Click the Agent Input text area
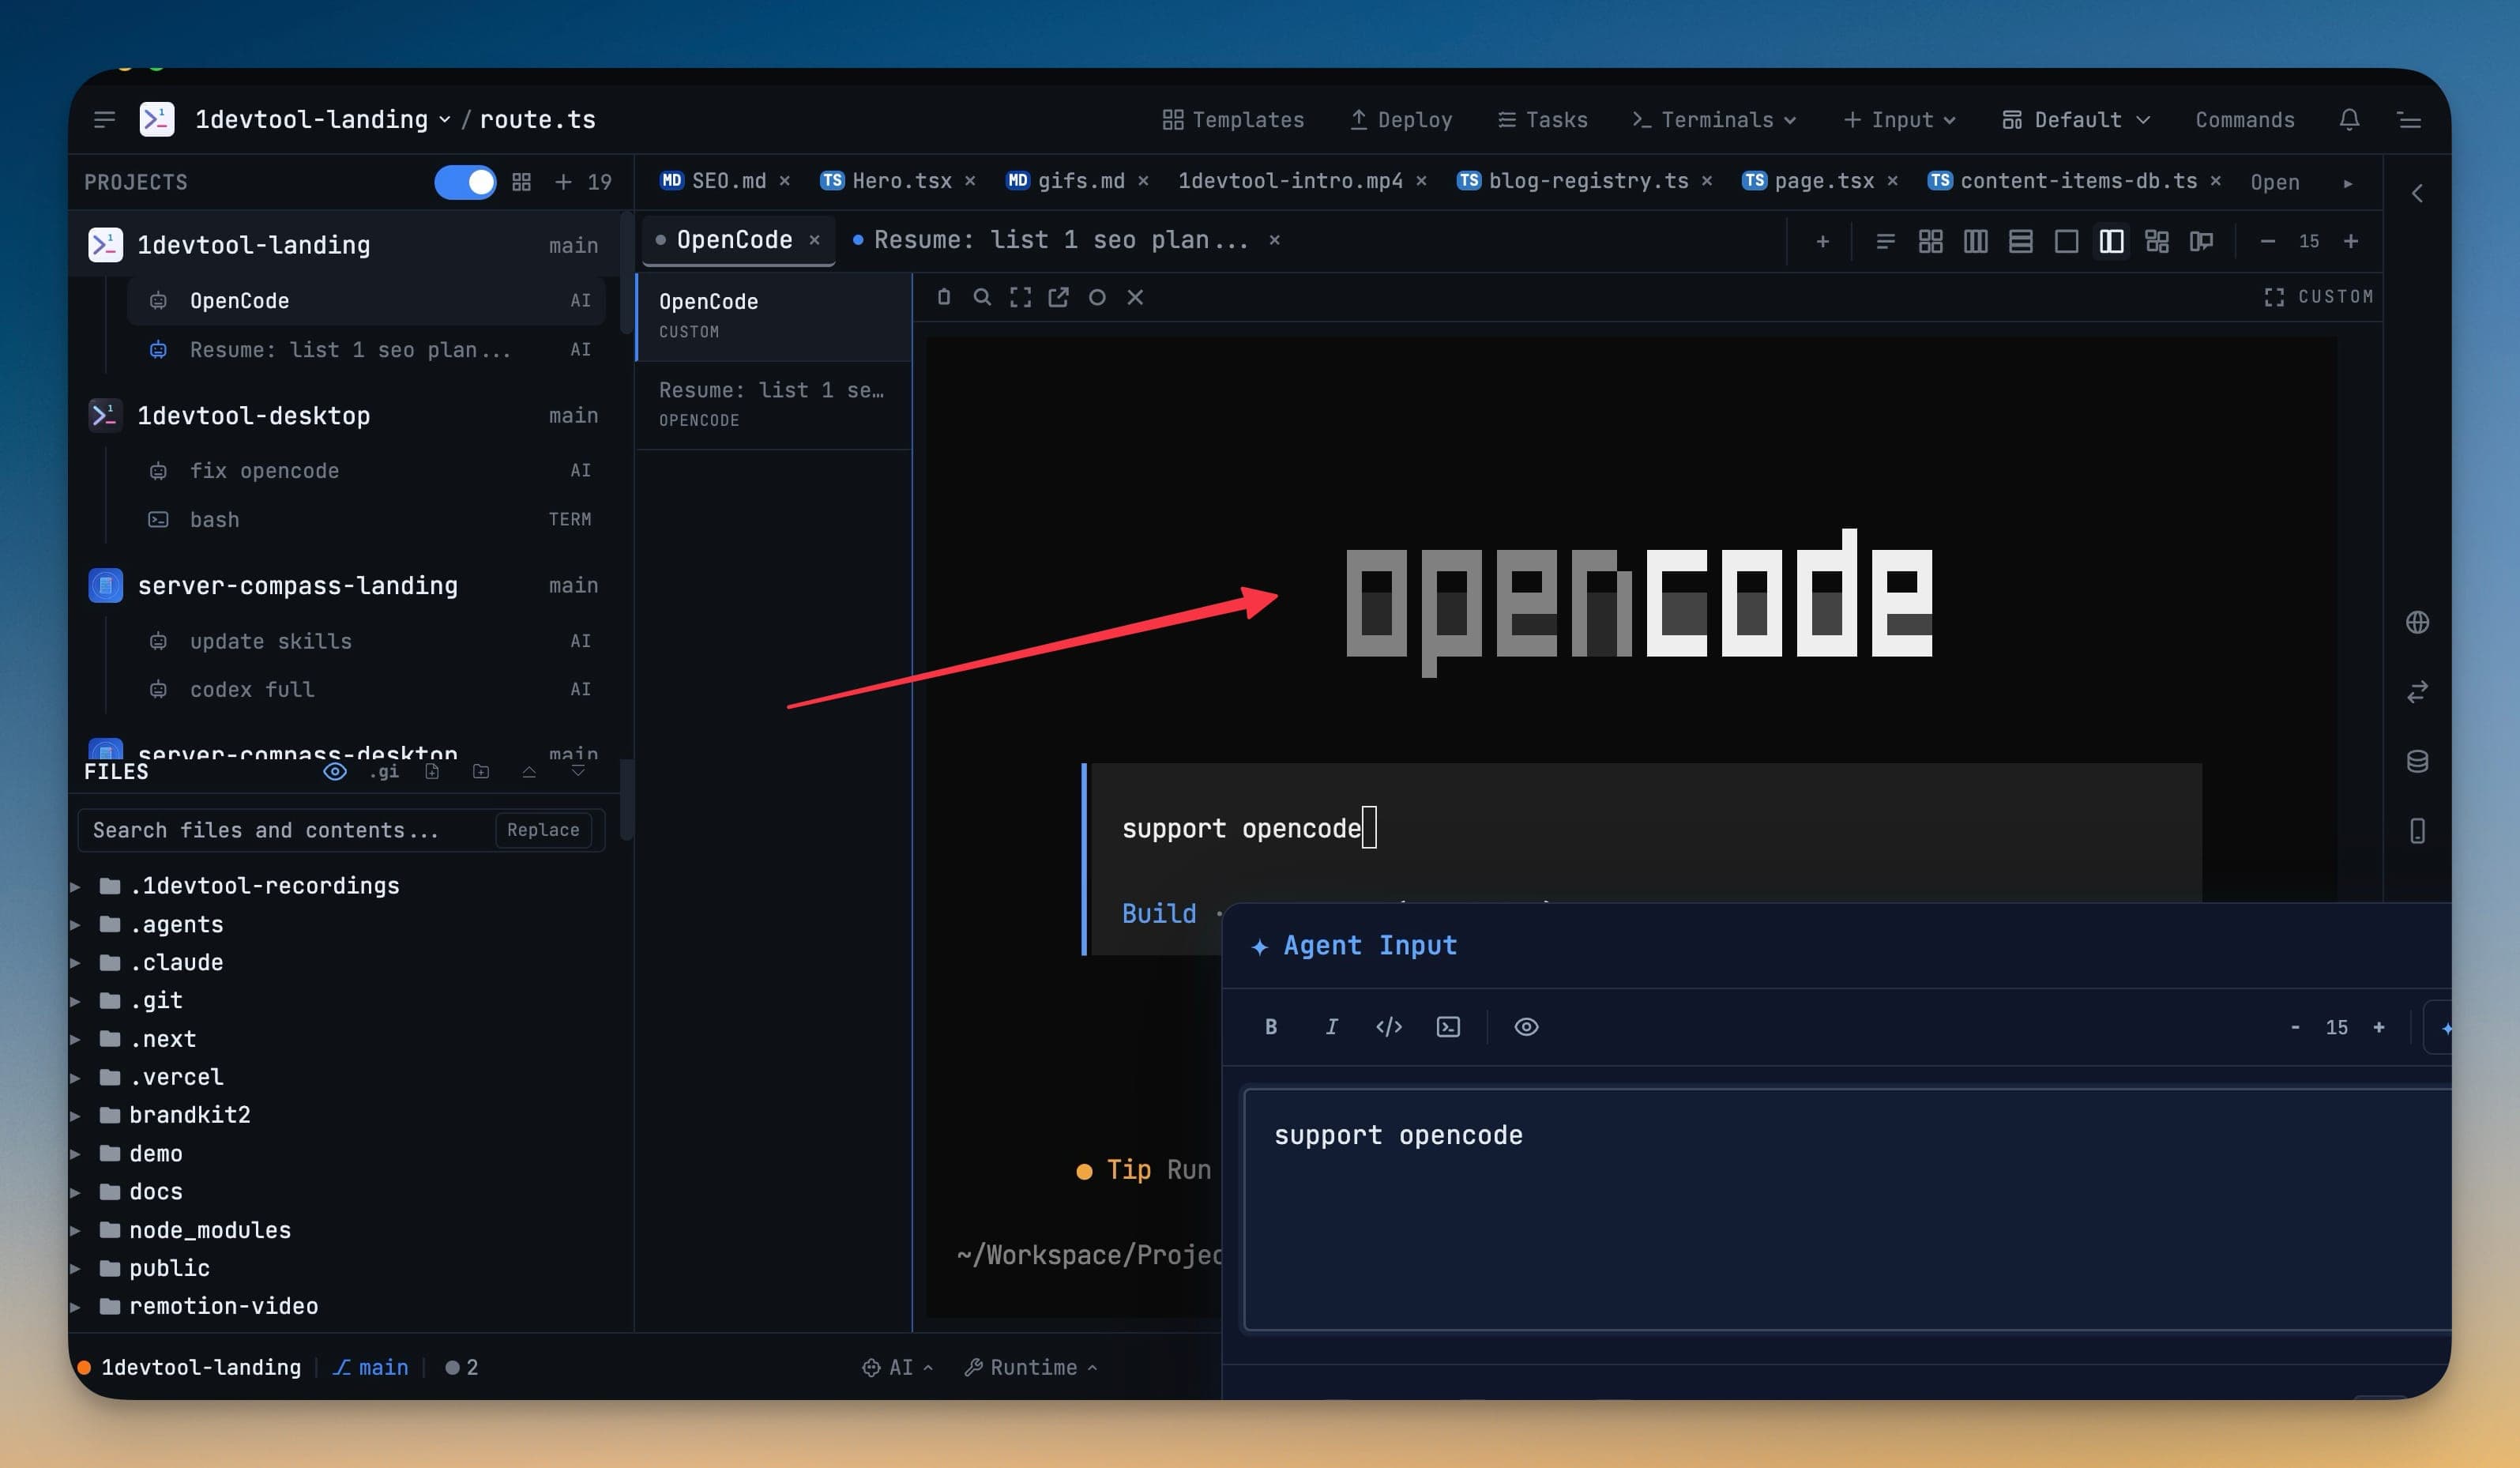This screenshot has width=2520, height=1468. [1846, 1209]
